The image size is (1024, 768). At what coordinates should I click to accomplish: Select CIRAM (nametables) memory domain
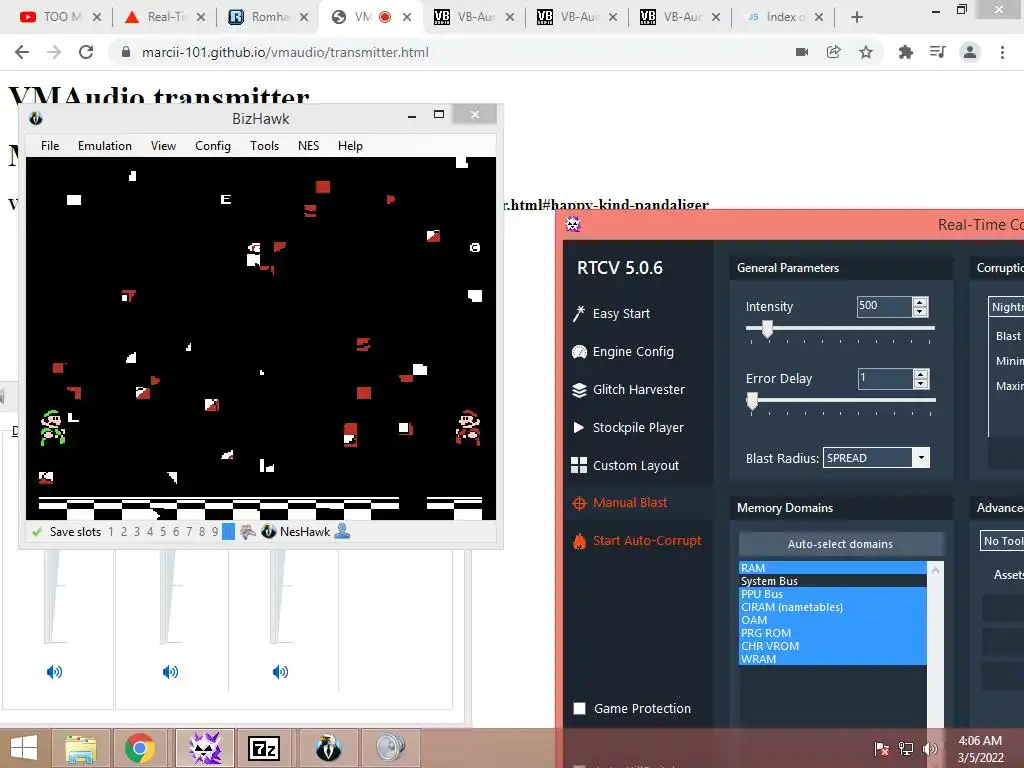(833, 607)
